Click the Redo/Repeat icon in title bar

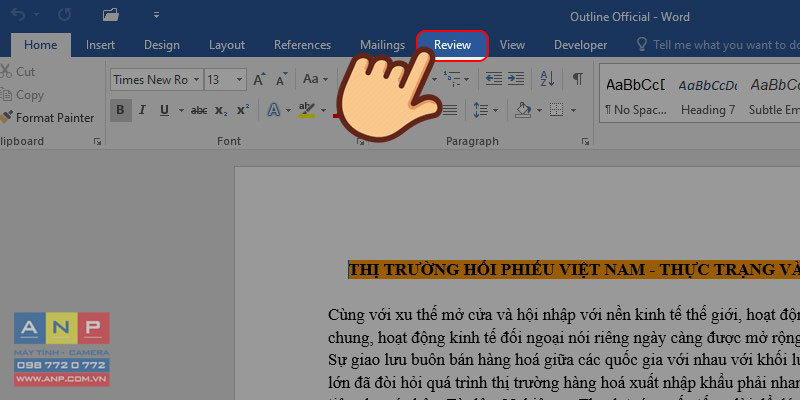tap(64, 15)
